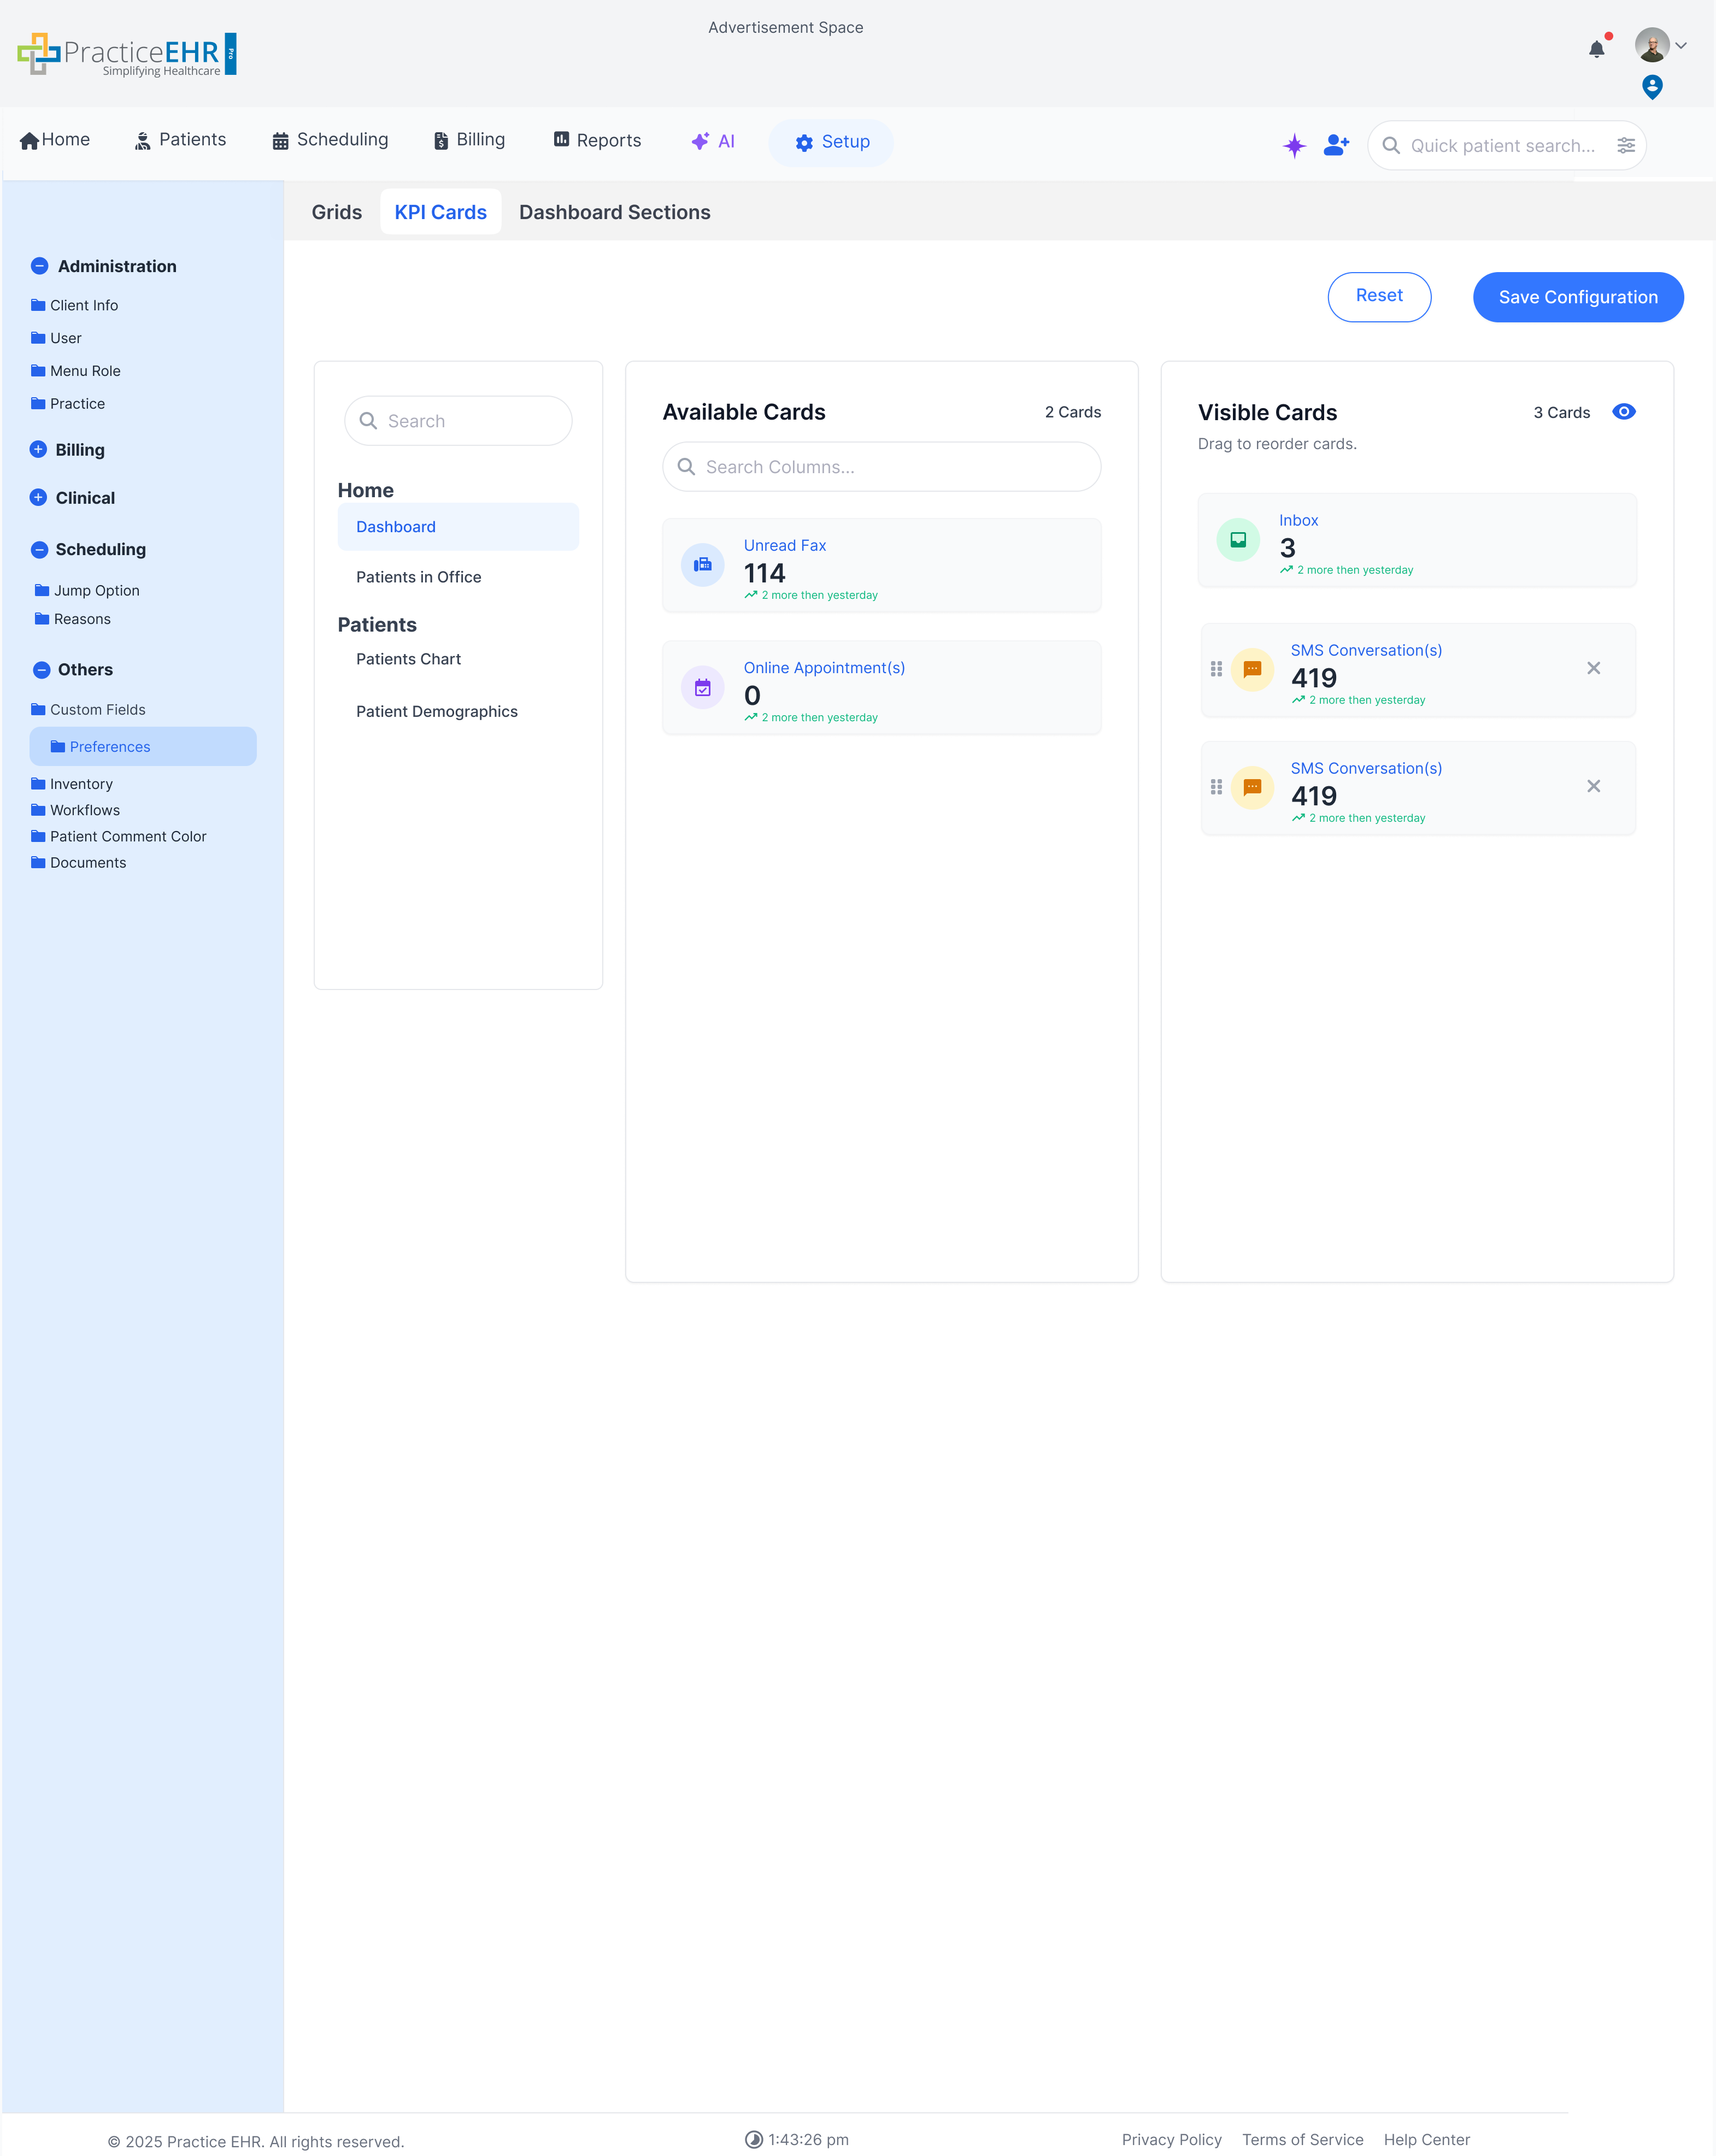Toggle the Visible Cards eye icon
1716x2156 pixels.
coord(1624,412)
